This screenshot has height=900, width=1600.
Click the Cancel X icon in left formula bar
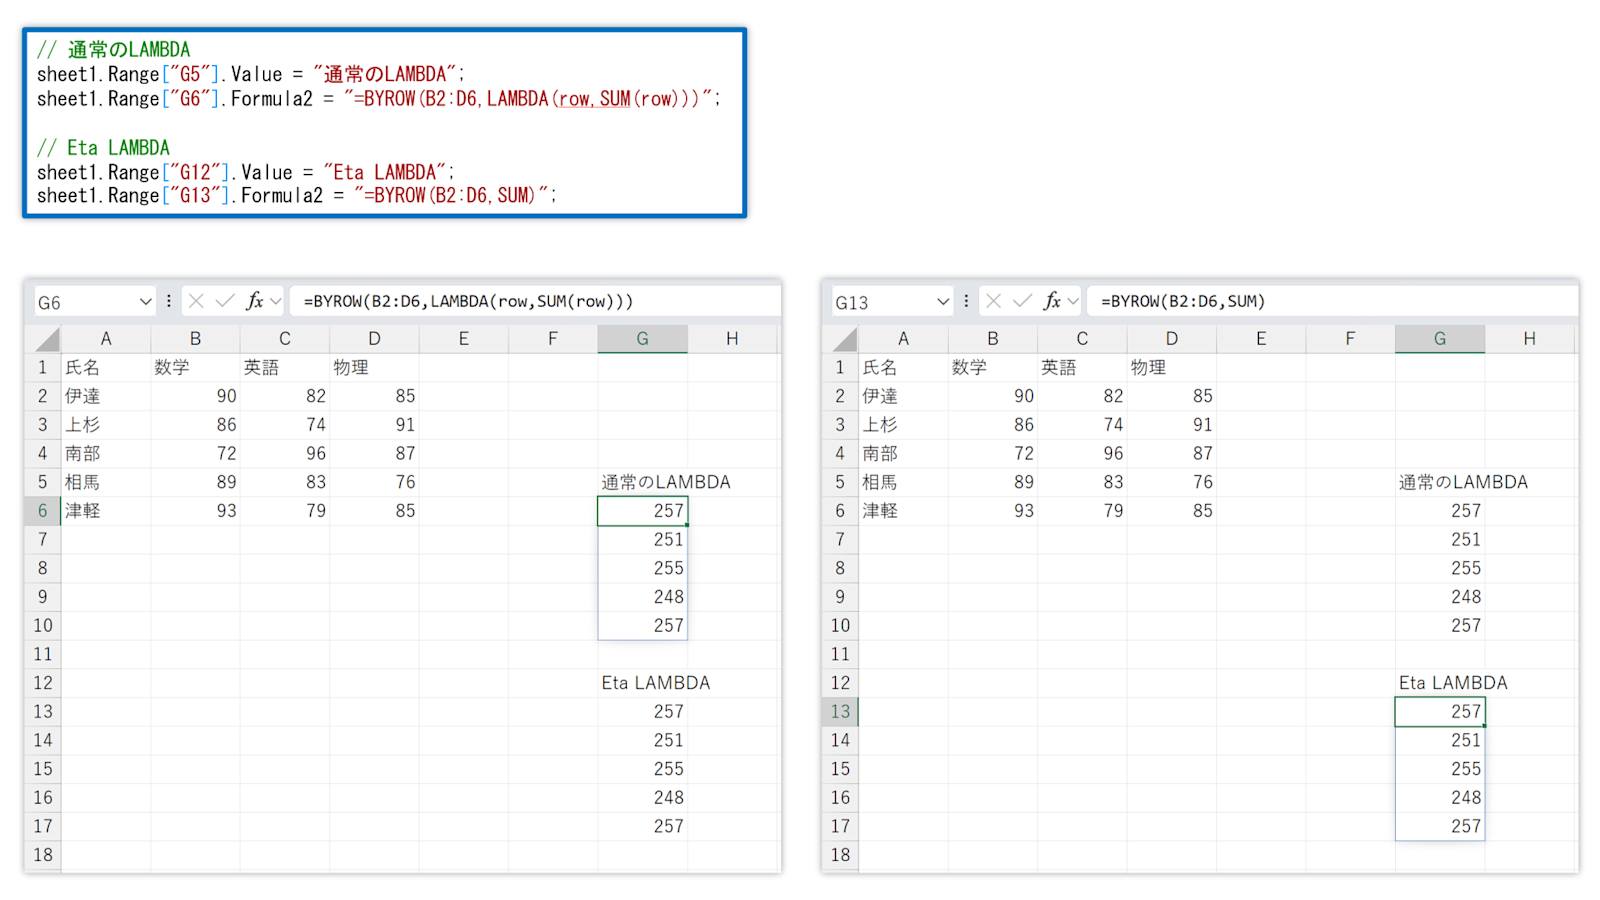(x=196, y=301)
